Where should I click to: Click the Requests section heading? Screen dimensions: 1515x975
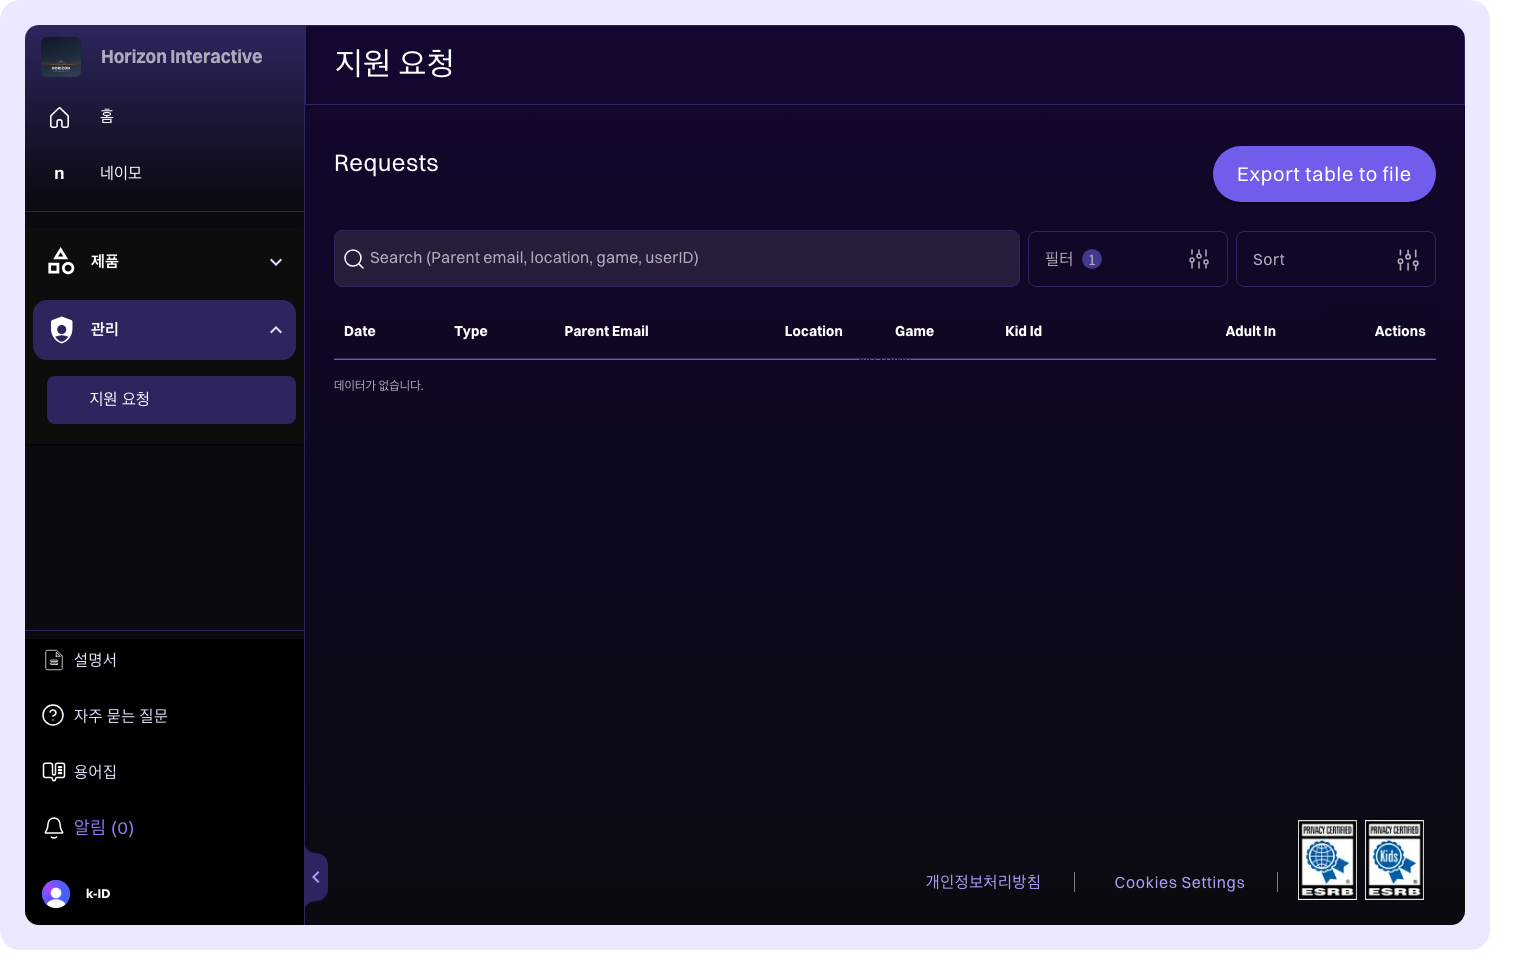pyautogui.click(x=386, y=163)
